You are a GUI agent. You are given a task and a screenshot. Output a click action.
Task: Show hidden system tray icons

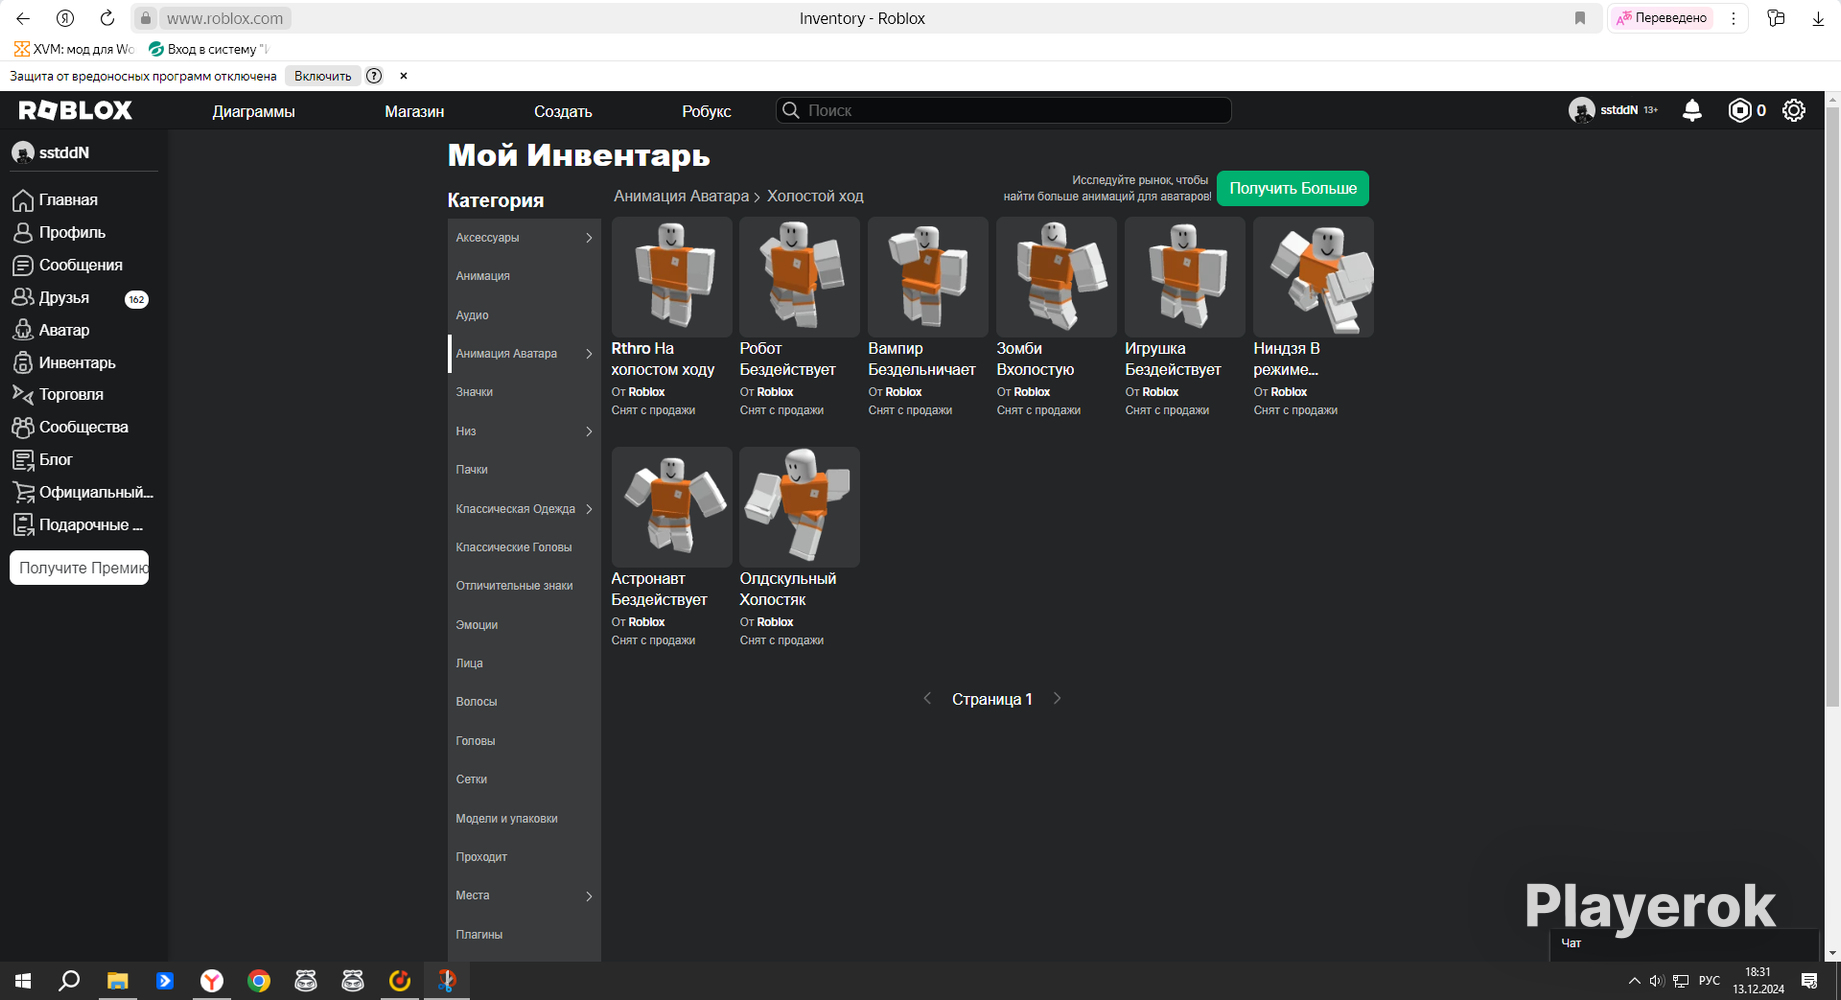pos(1634,981)
